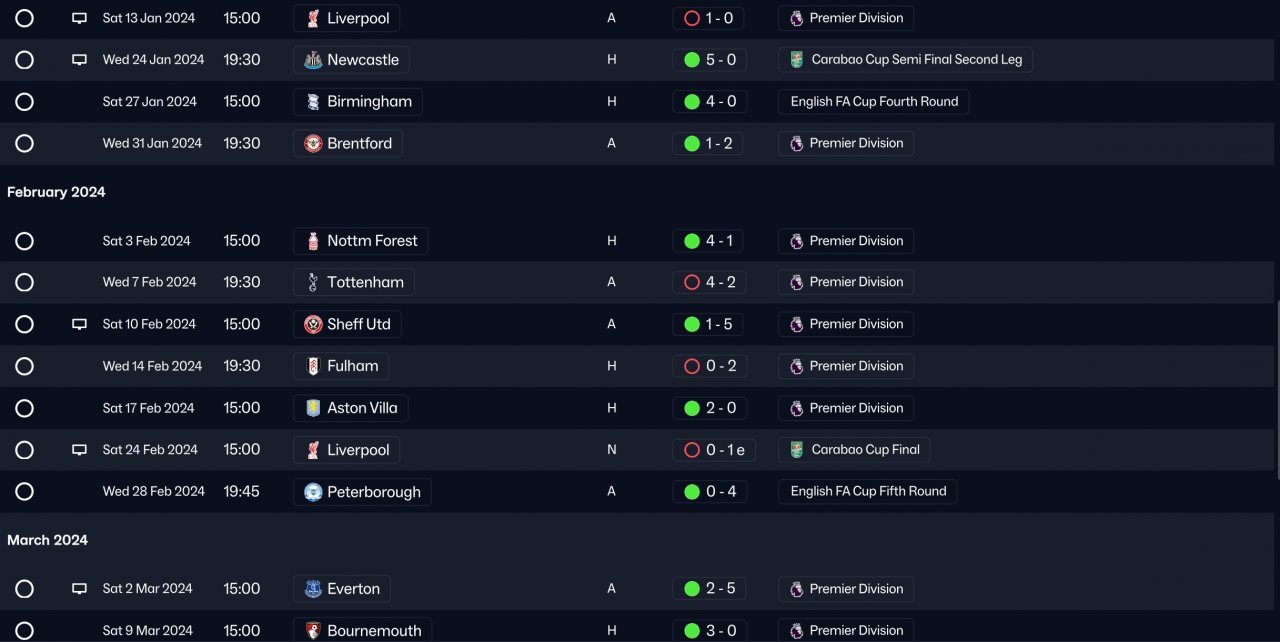
Task: Select the radio circle for Fulham fixture
Action: [x=25, y=367]
